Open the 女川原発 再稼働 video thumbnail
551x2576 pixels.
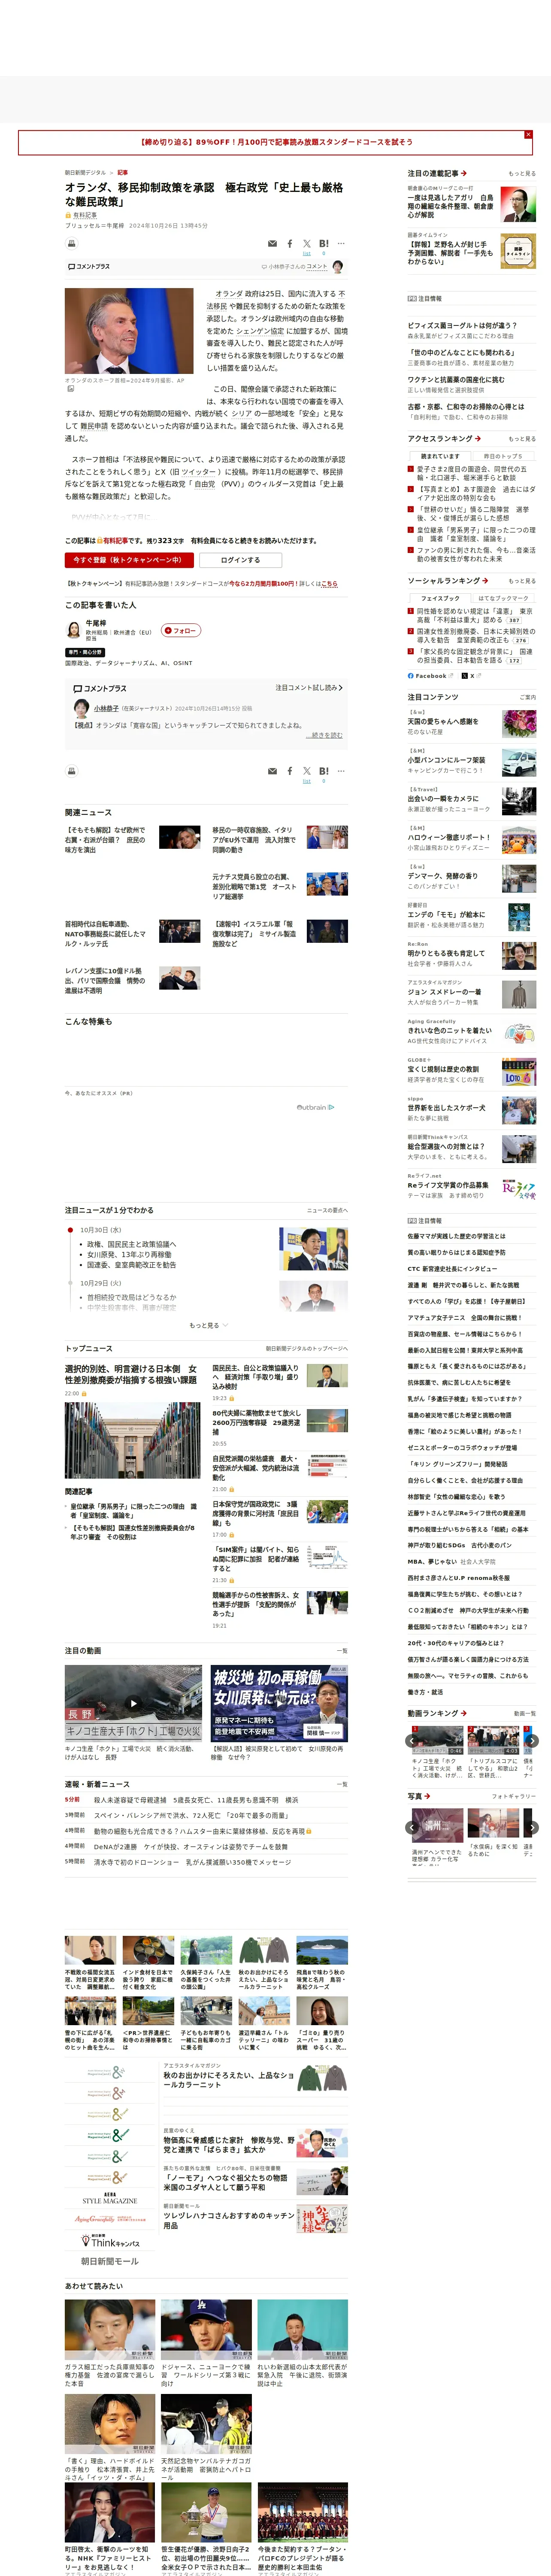pyautogui.click(x=279, y=1704)
